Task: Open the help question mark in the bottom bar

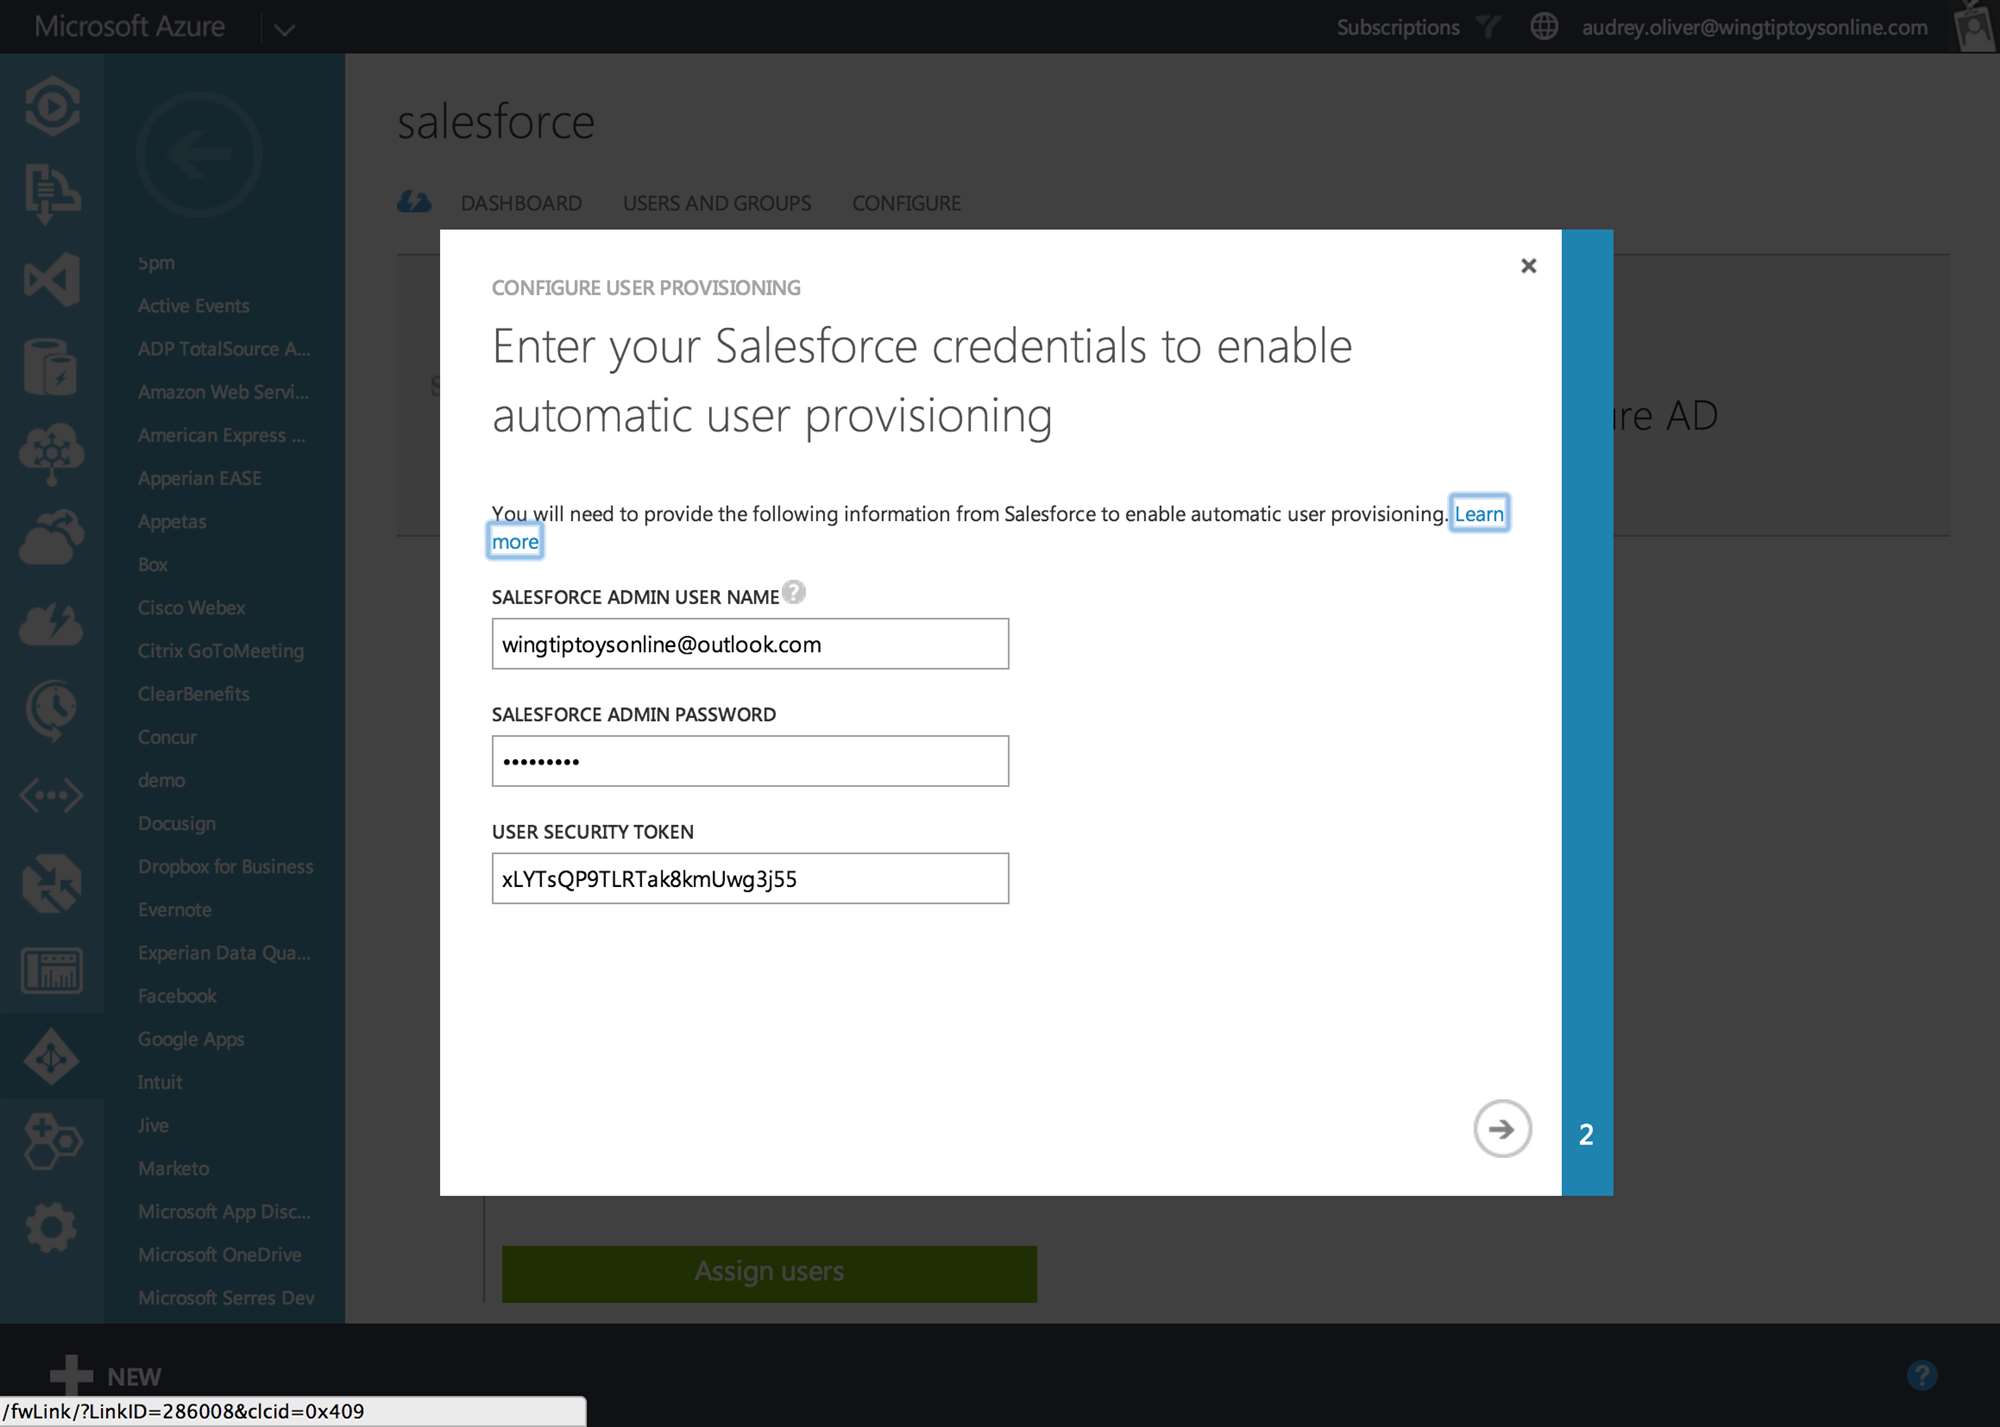Action: 1921,1375
